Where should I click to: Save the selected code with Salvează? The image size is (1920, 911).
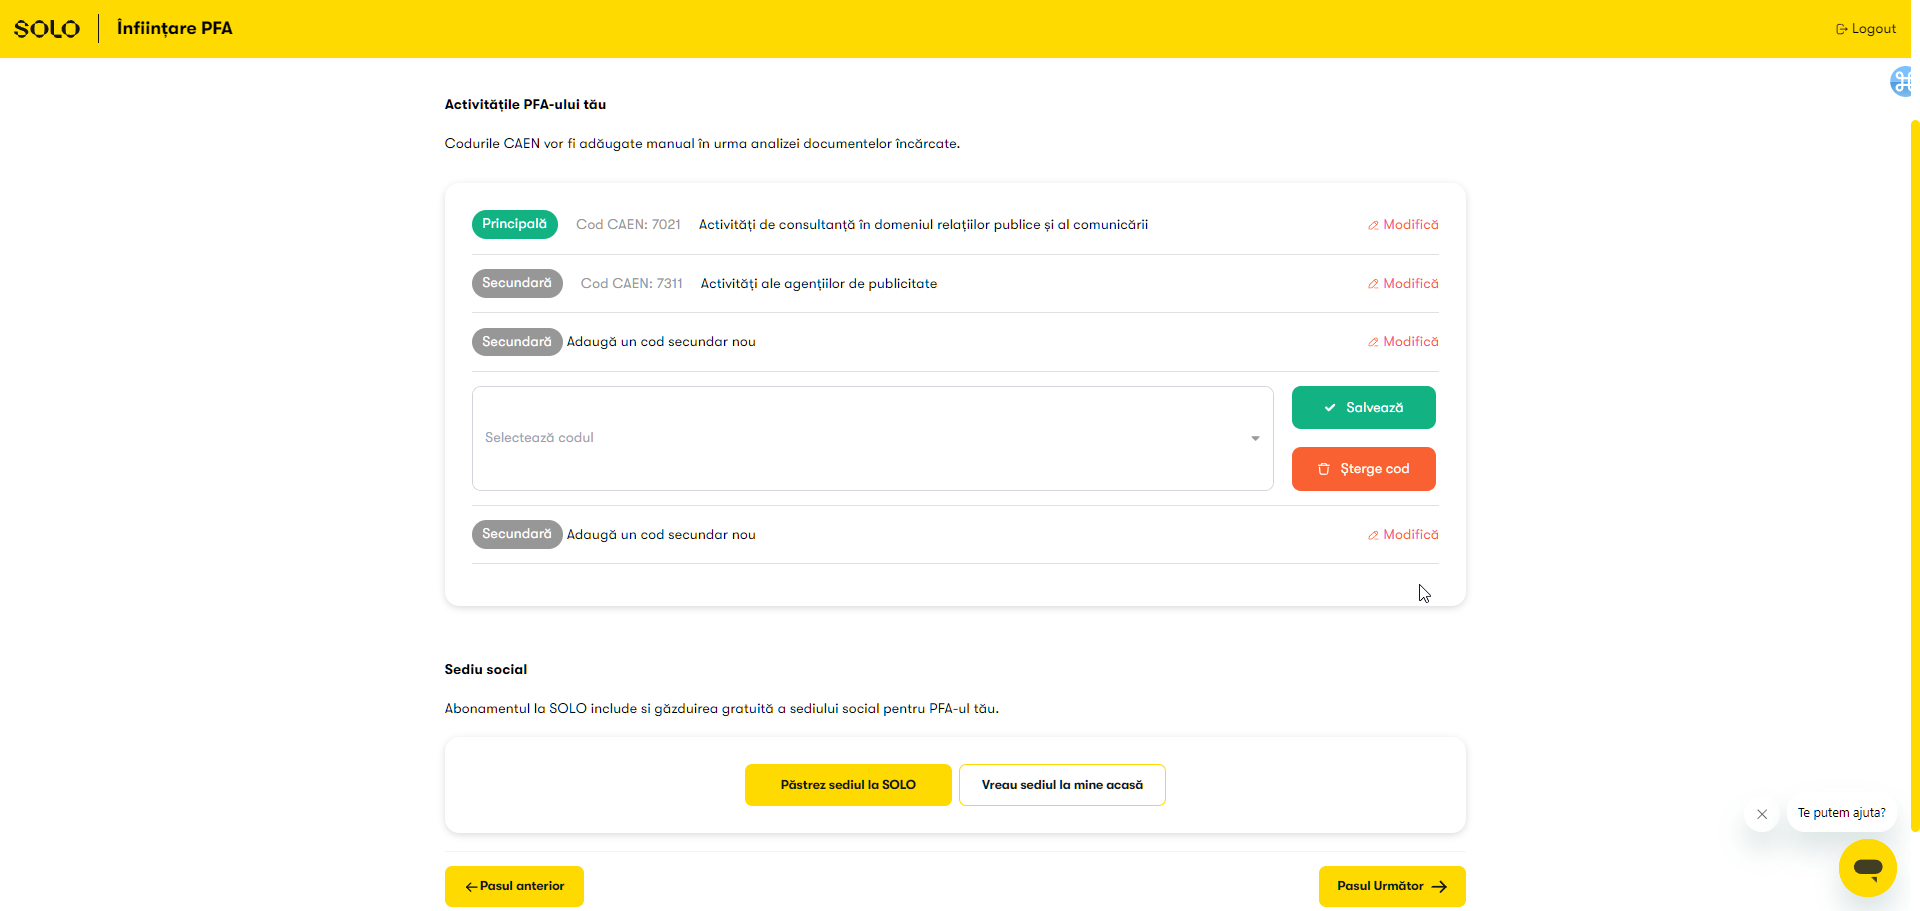tap(1363, 408)
